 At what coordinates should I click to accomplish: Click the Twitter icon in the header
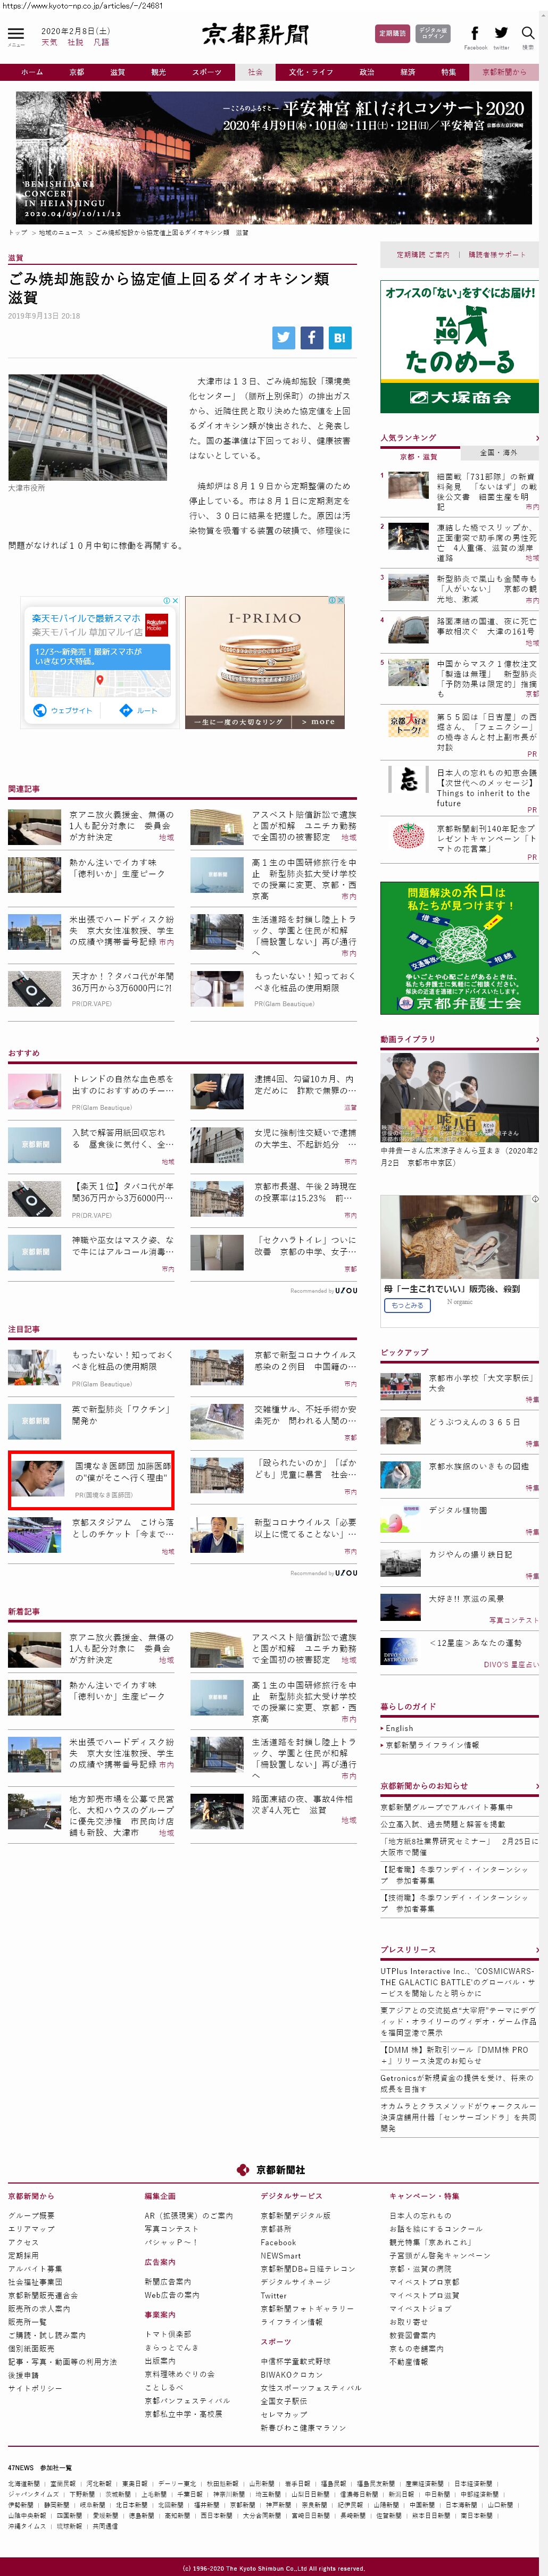[x=501, y=34]
